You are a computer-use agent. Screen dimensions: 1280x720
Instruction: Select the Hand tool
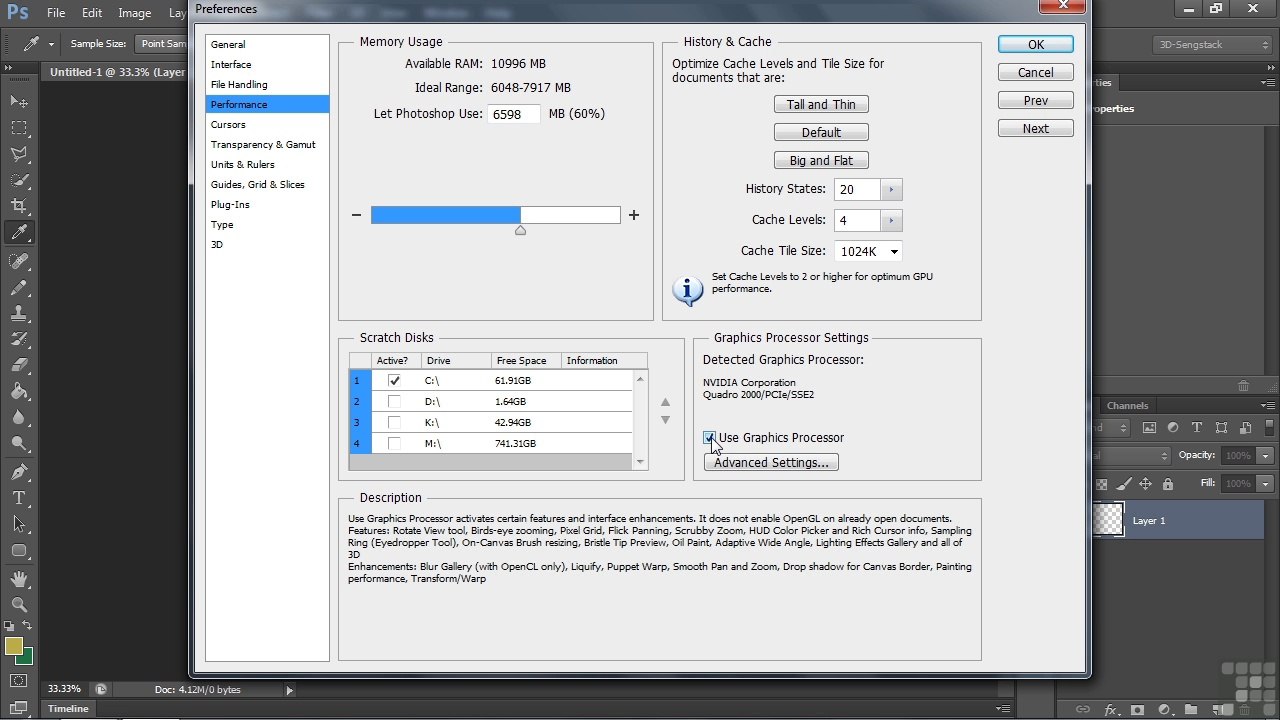point(19,579)
